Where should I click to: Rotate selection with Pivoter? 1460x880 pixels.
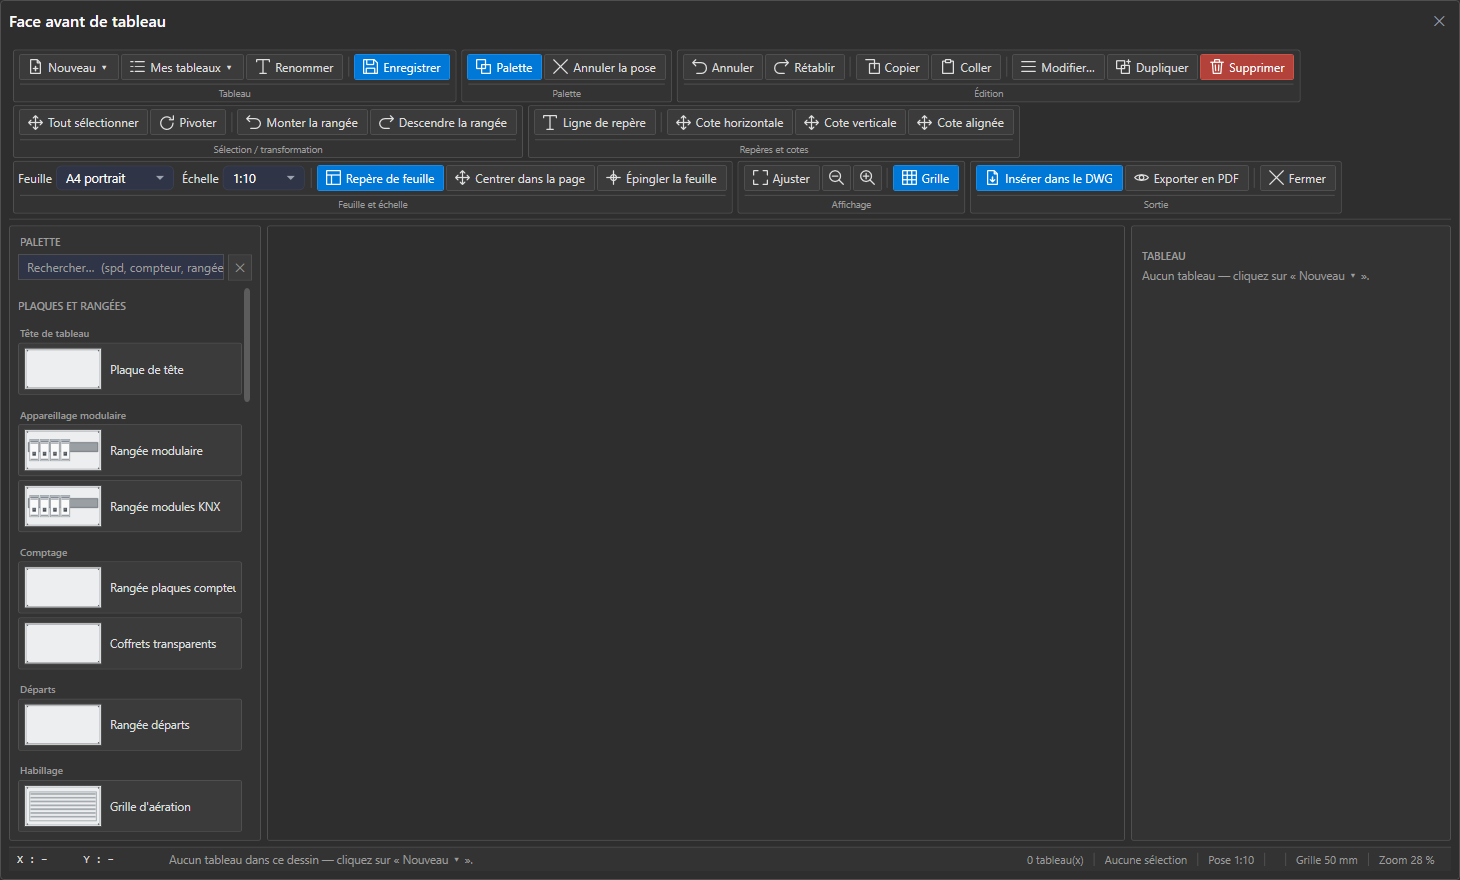pos(188,122)
